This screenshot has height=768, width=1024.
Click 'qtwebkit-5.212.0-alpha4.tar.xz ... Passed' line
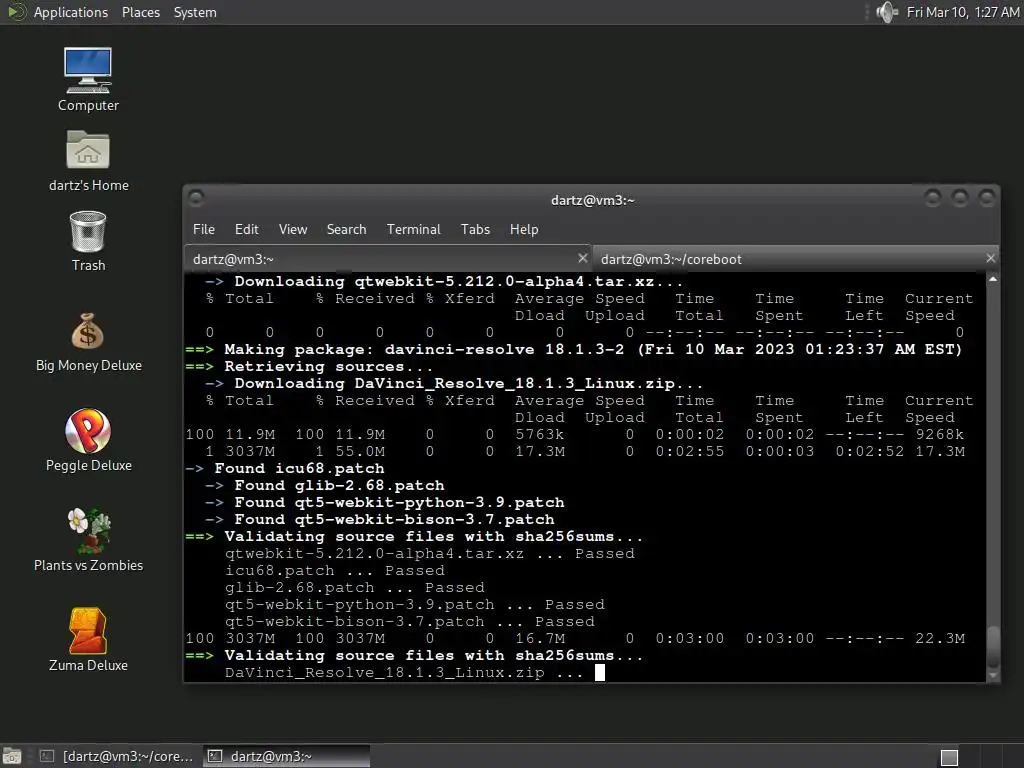coord(430,553)
